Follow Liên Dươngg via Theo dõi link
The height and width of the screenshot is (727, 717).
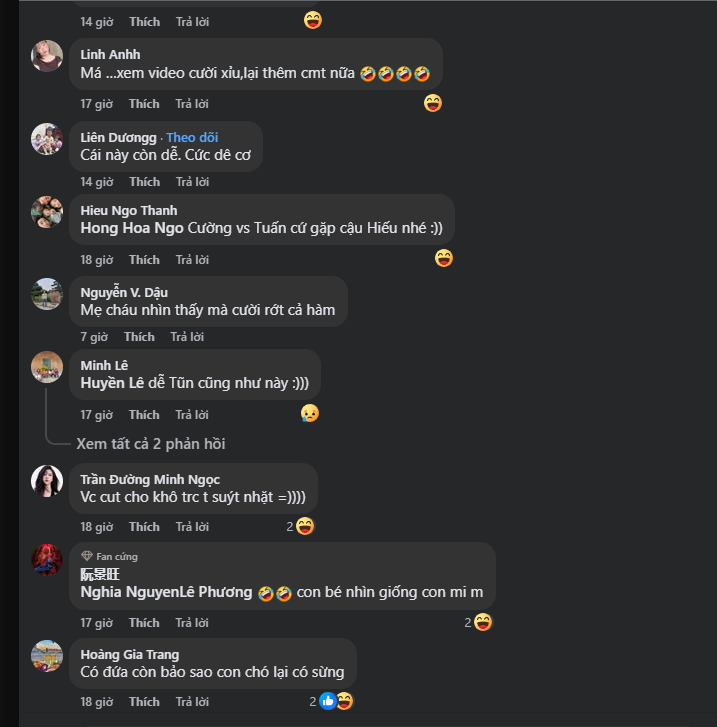[x=192, y=137]
